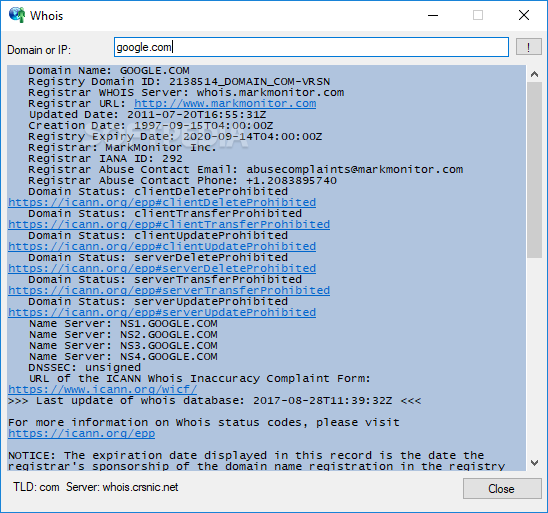Image resolution: width=548 pixels, height=513 pixels.
Task: Open the serverDeleteProhibited icann link
Action: tap(162, 268)
